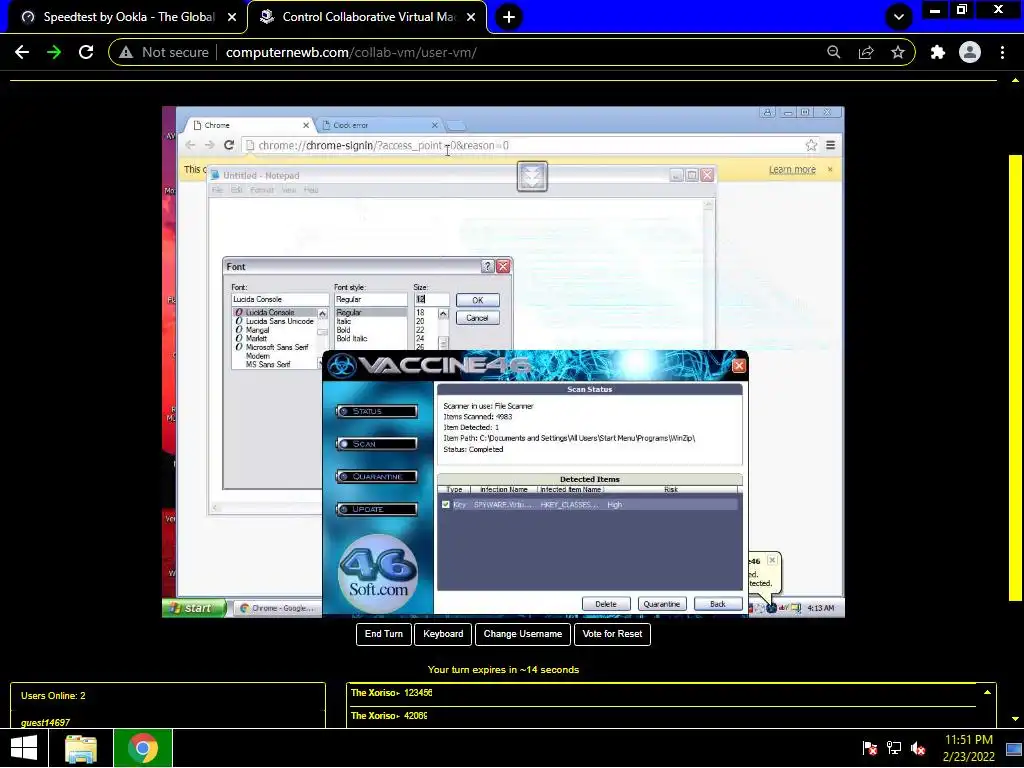
Task: Click the Infection Name column header
Action: click(x=504, y=489)
